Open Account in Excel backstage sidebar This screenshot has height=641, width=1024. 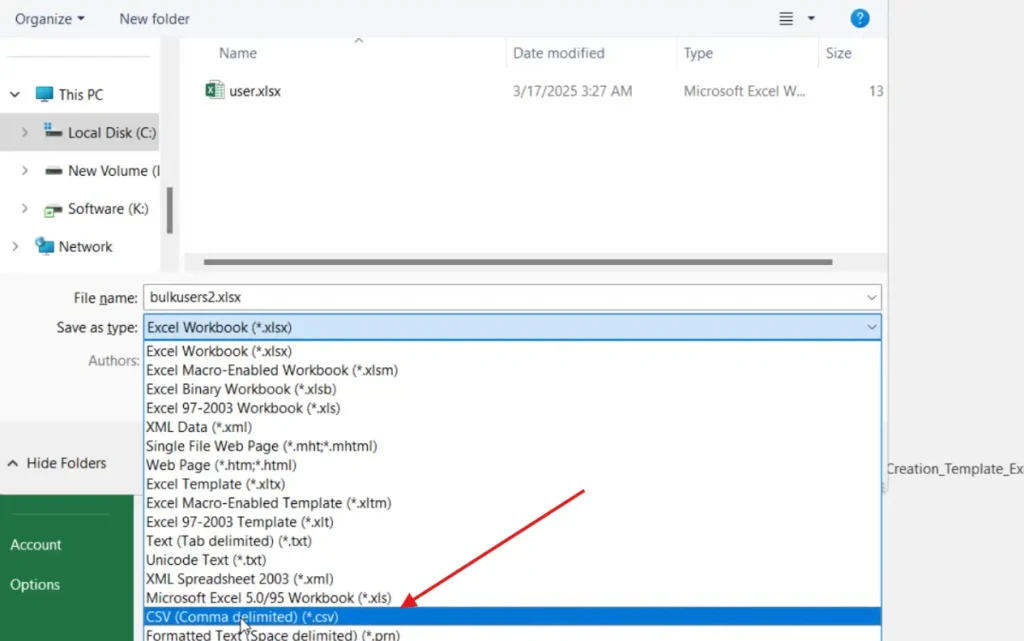click(x=36, y=545)
